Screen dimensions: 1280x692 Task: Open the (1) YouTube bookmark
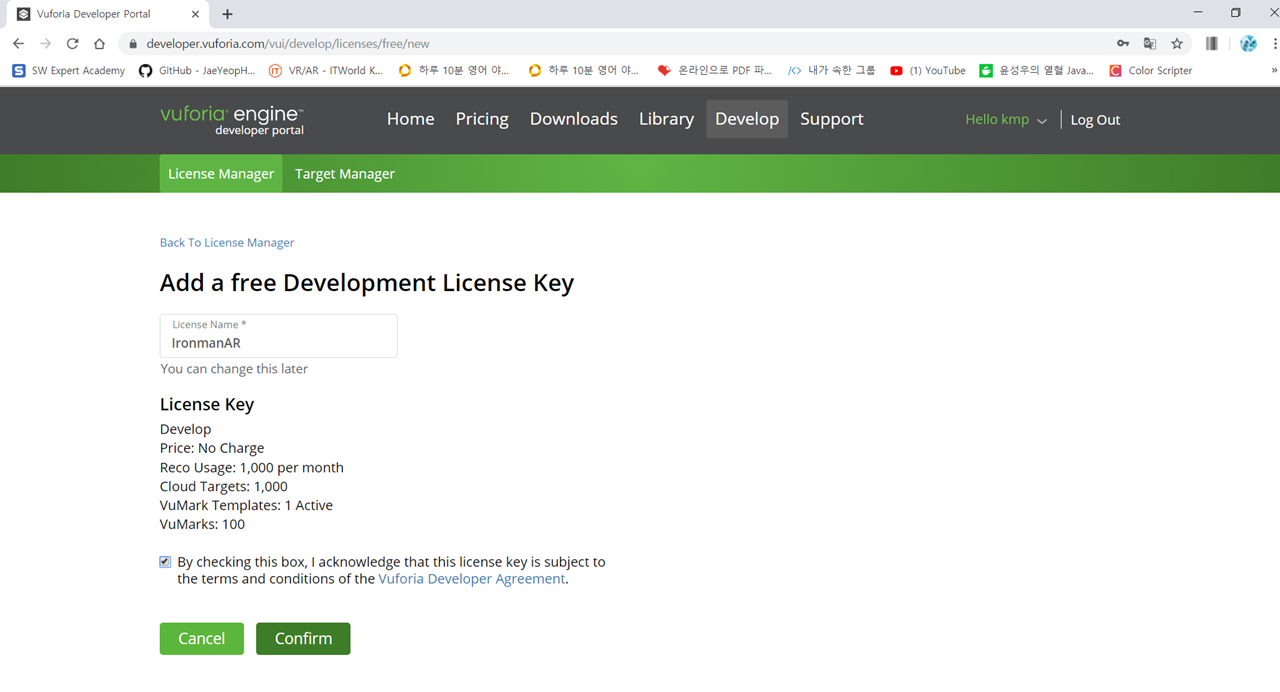tap(928, 71)
